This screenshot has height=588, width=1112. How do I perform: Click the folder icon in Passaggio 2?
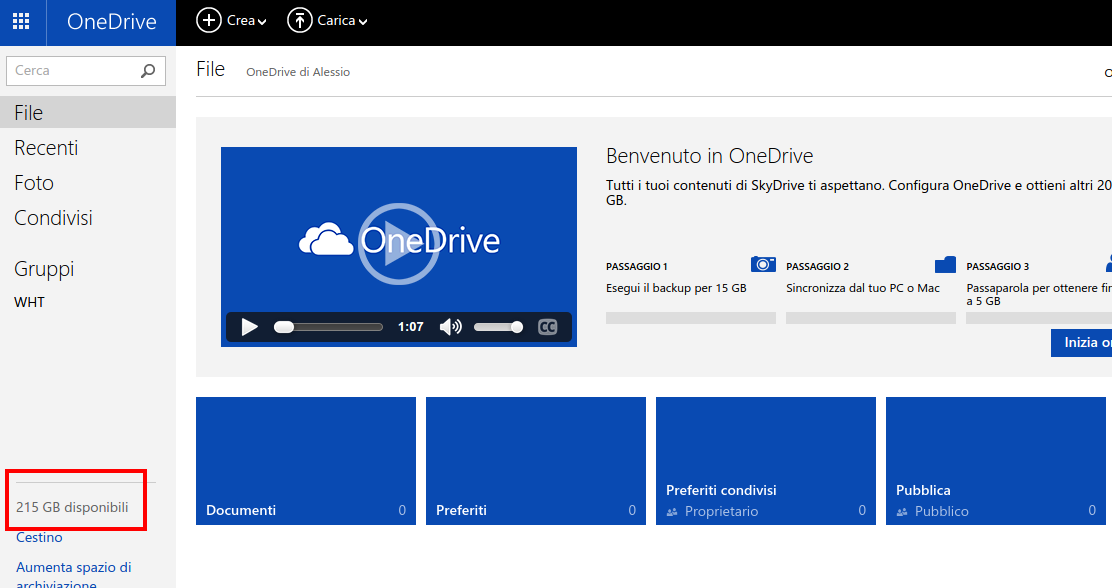[945, 265]
